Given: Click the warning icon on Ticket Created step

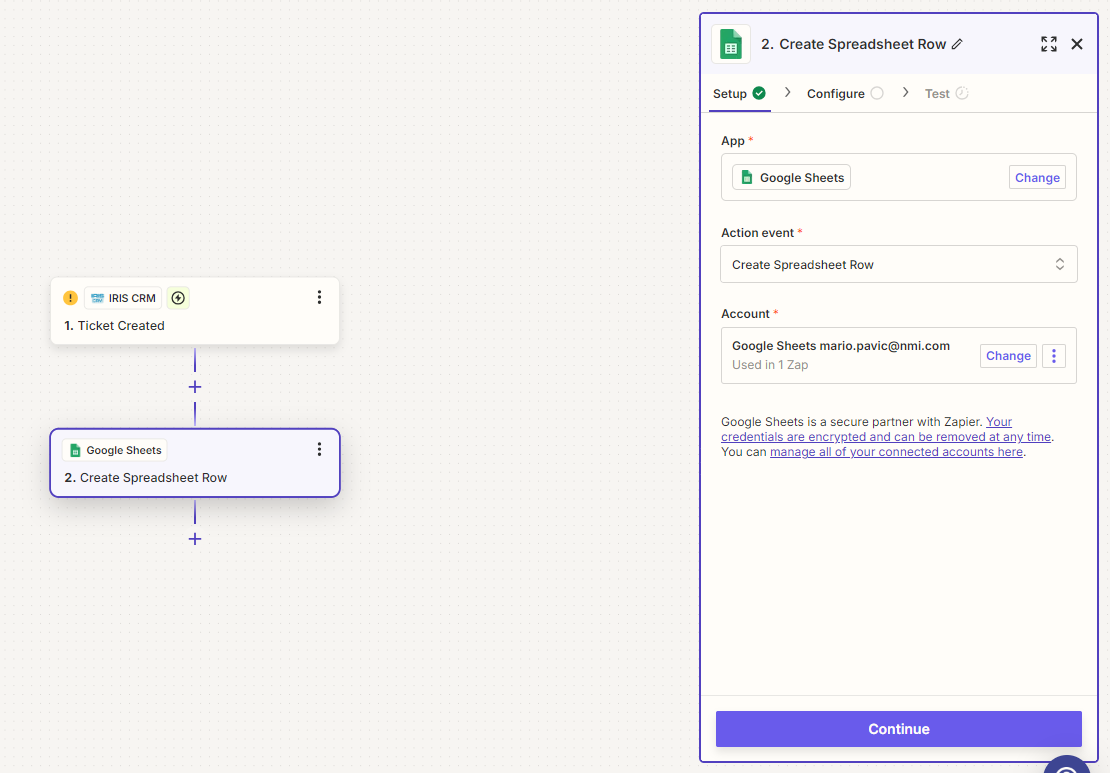Looking at the screenshot, I should [x=70, y=298].
